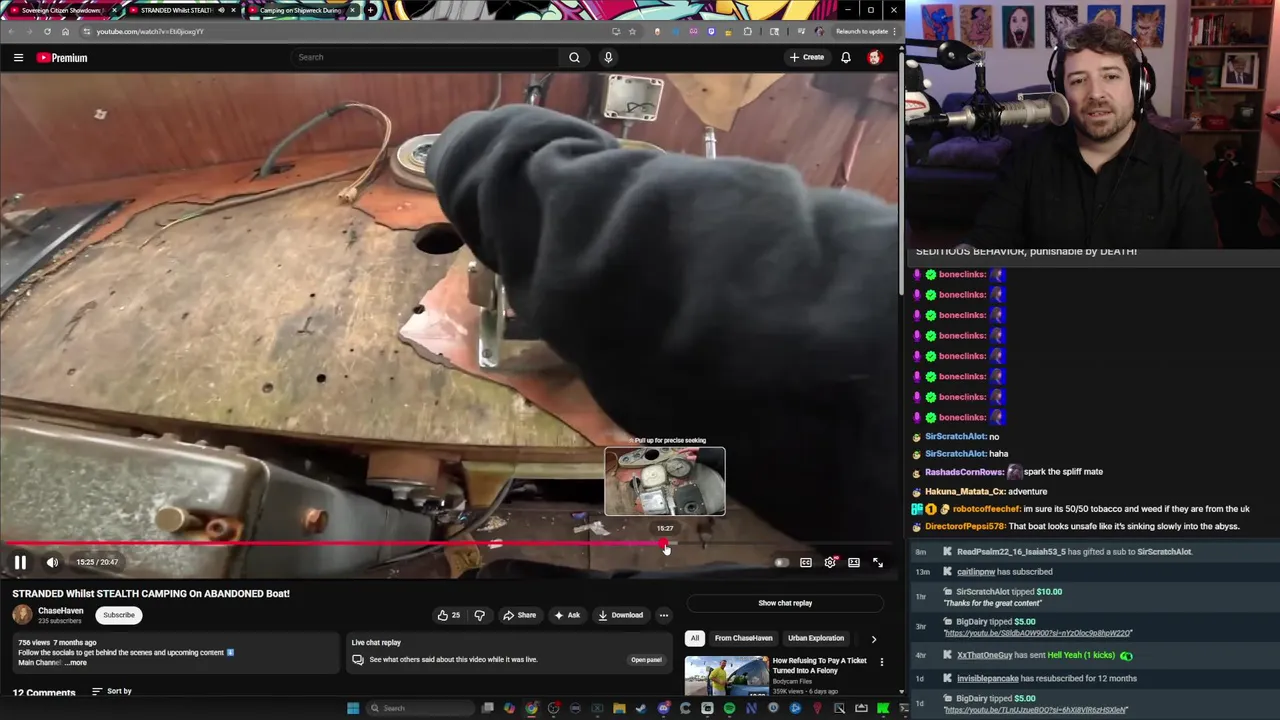The height and width of the screenshot is (720, 1280).
Task: Select the All filter chip
Action: (x=695, y=638)
